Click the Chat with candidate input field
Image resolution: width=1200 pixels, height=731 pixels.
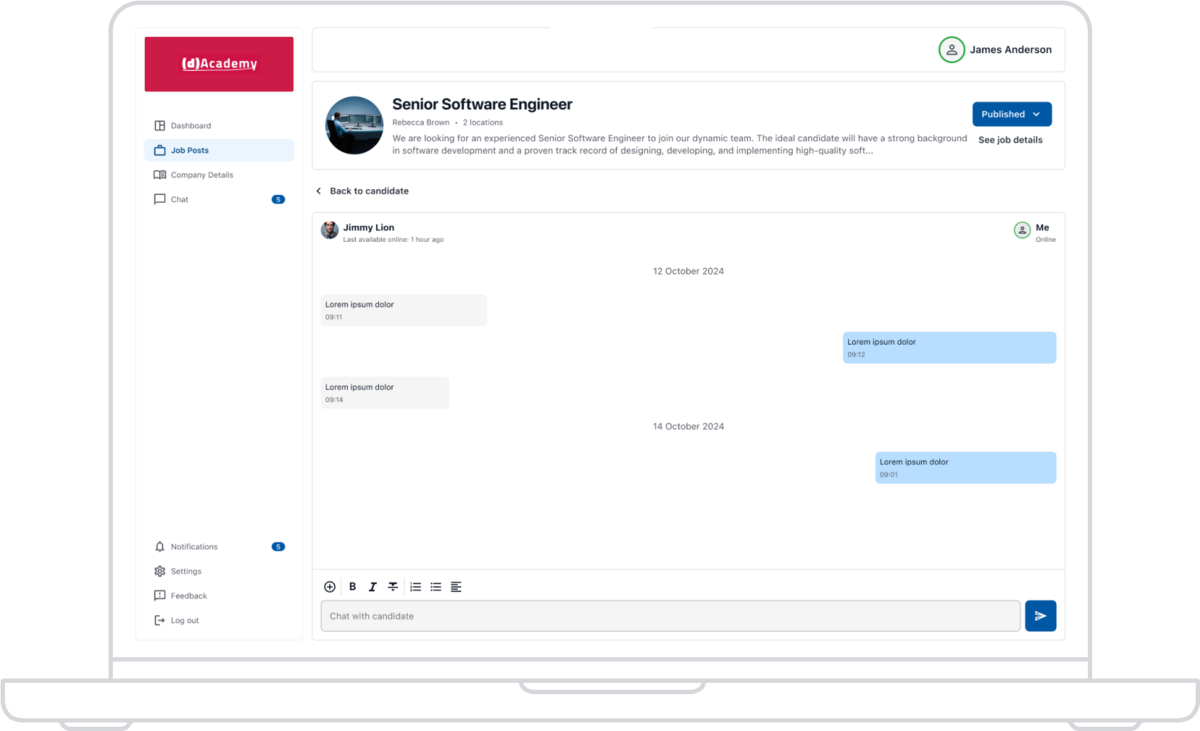(x=670, y=616)
